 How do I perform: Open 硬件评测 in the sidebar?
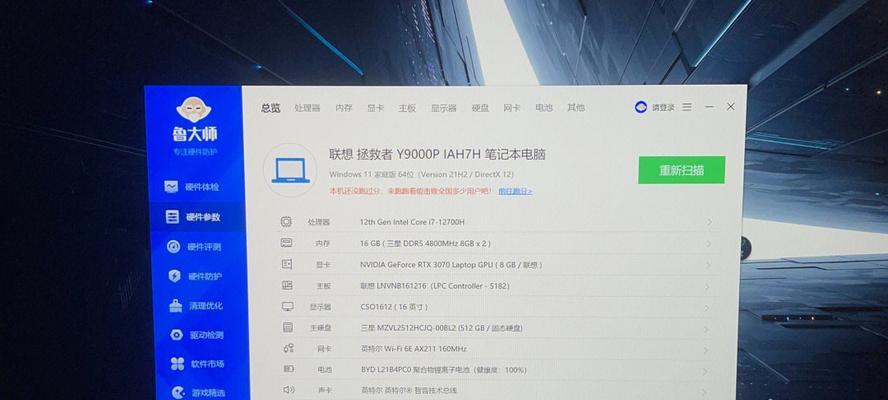click(194, 247)
